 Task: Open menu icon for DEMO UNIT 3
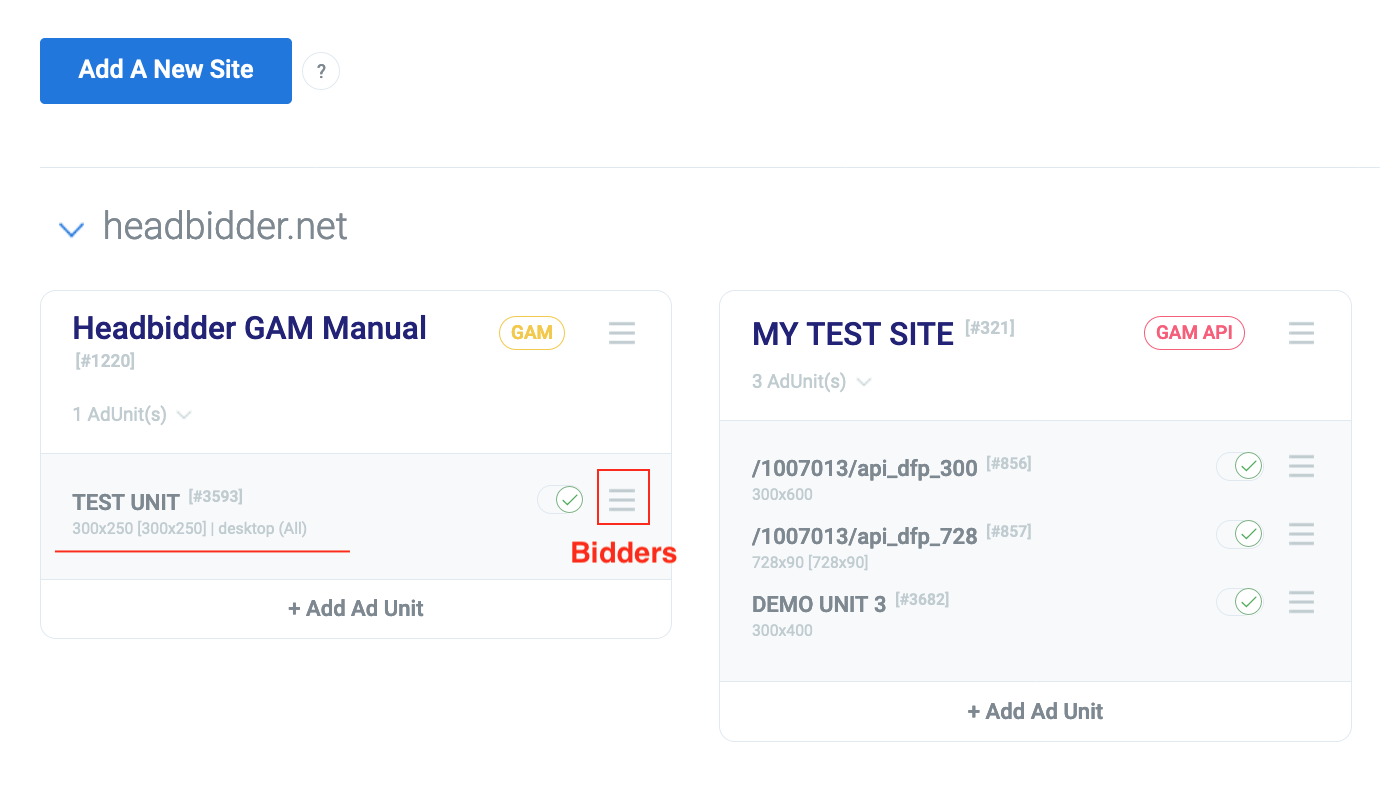1301,602
